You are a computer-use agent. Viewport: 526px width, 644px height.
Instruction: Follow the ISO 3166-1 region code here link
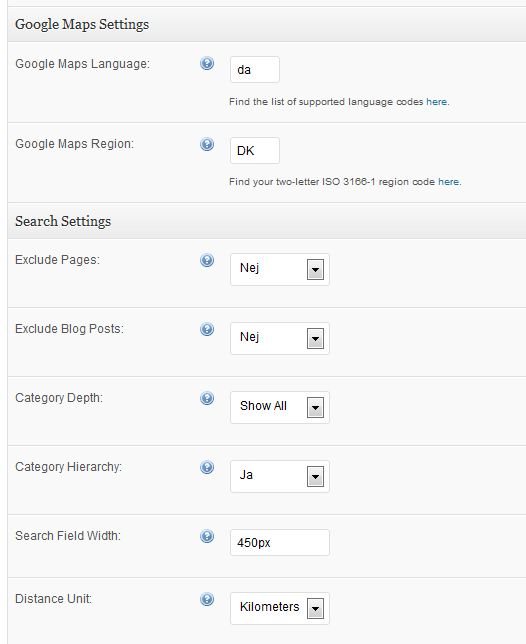tap(448, 182)
